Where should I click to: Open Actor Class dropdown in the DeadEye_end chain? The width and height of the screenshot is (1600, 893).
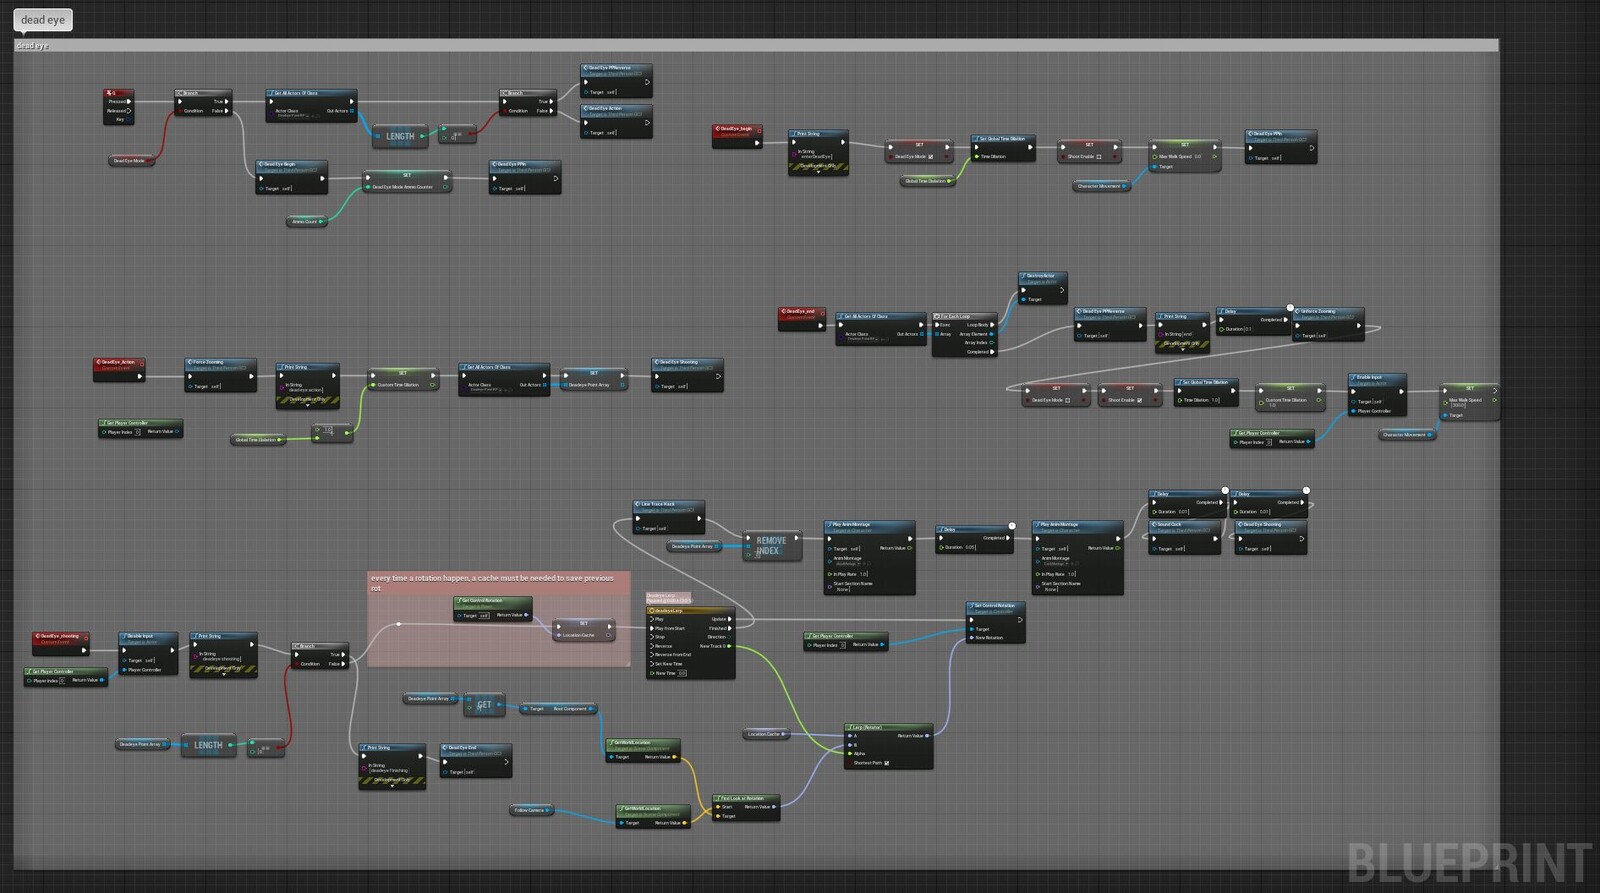pyautogui.click(x=862, y=339)
